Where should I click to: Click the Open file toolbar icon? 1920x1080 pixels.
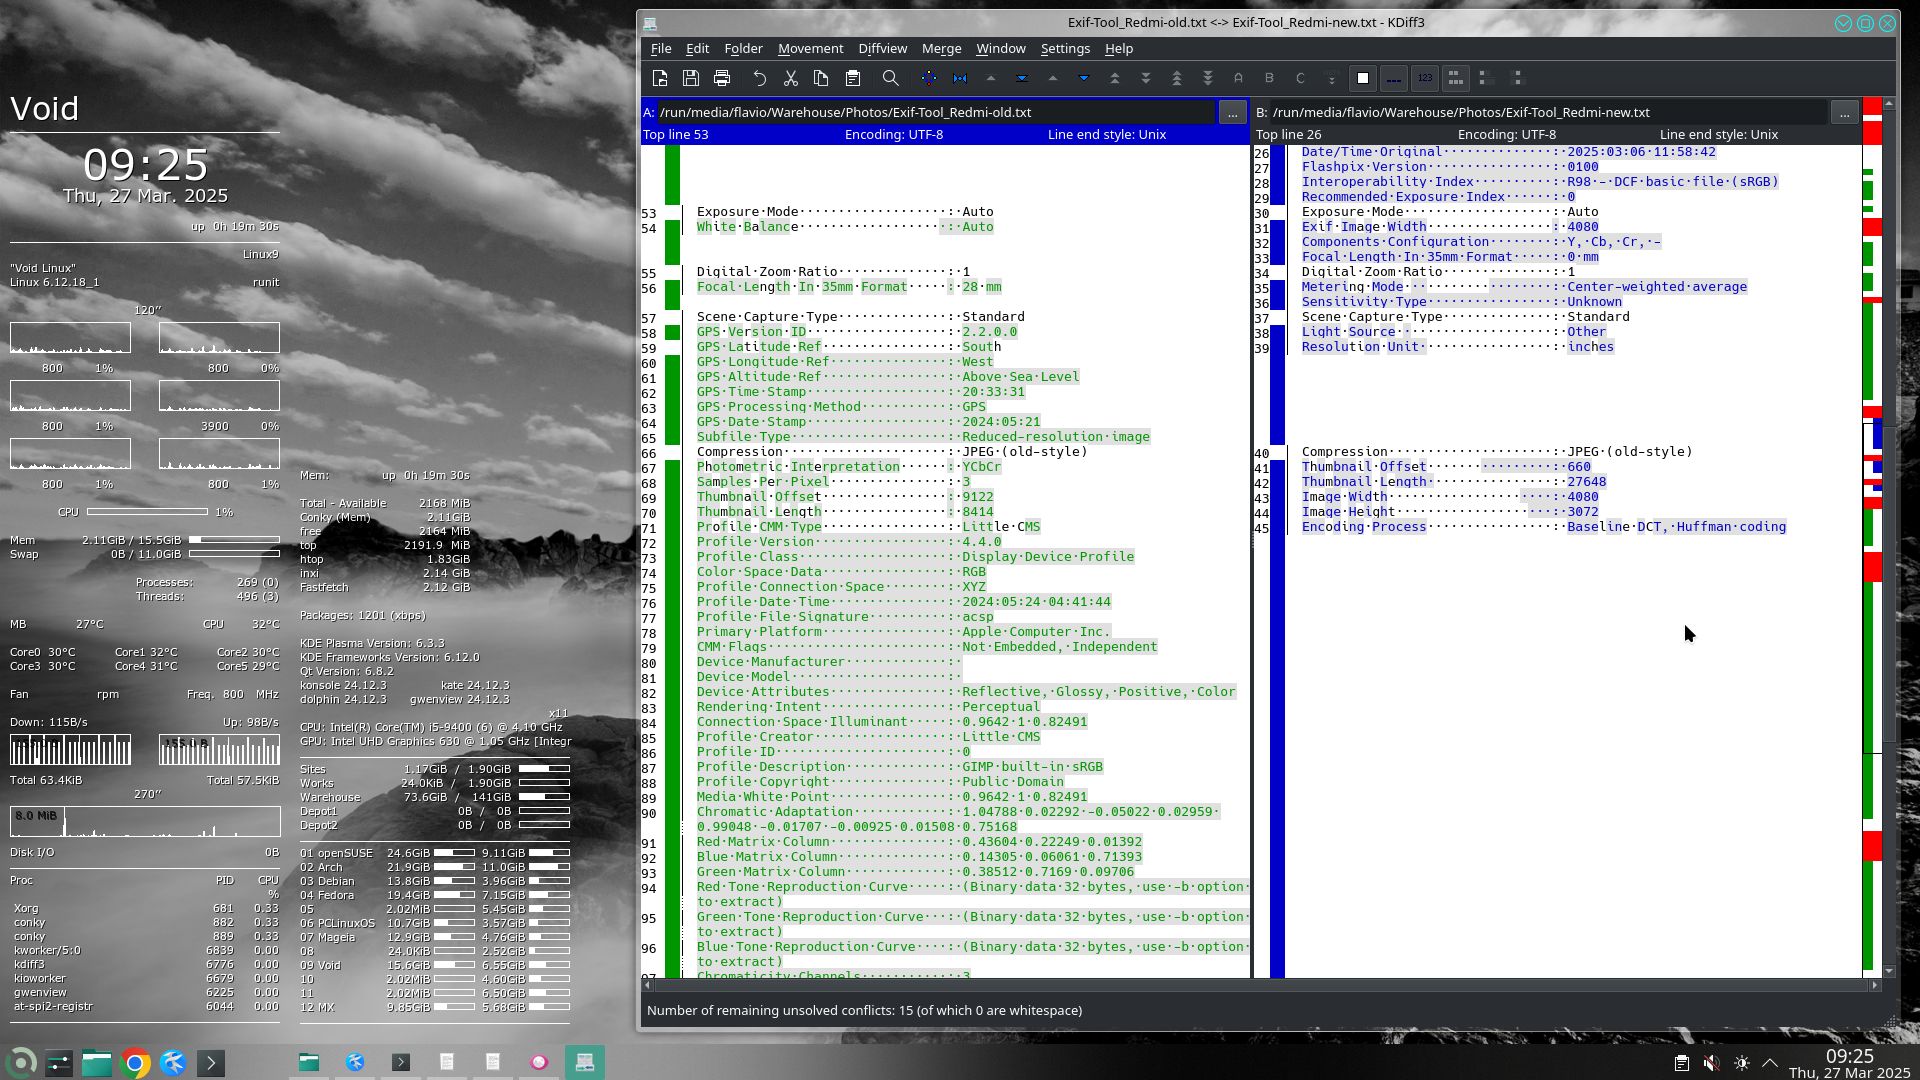[x=660, y=78]
